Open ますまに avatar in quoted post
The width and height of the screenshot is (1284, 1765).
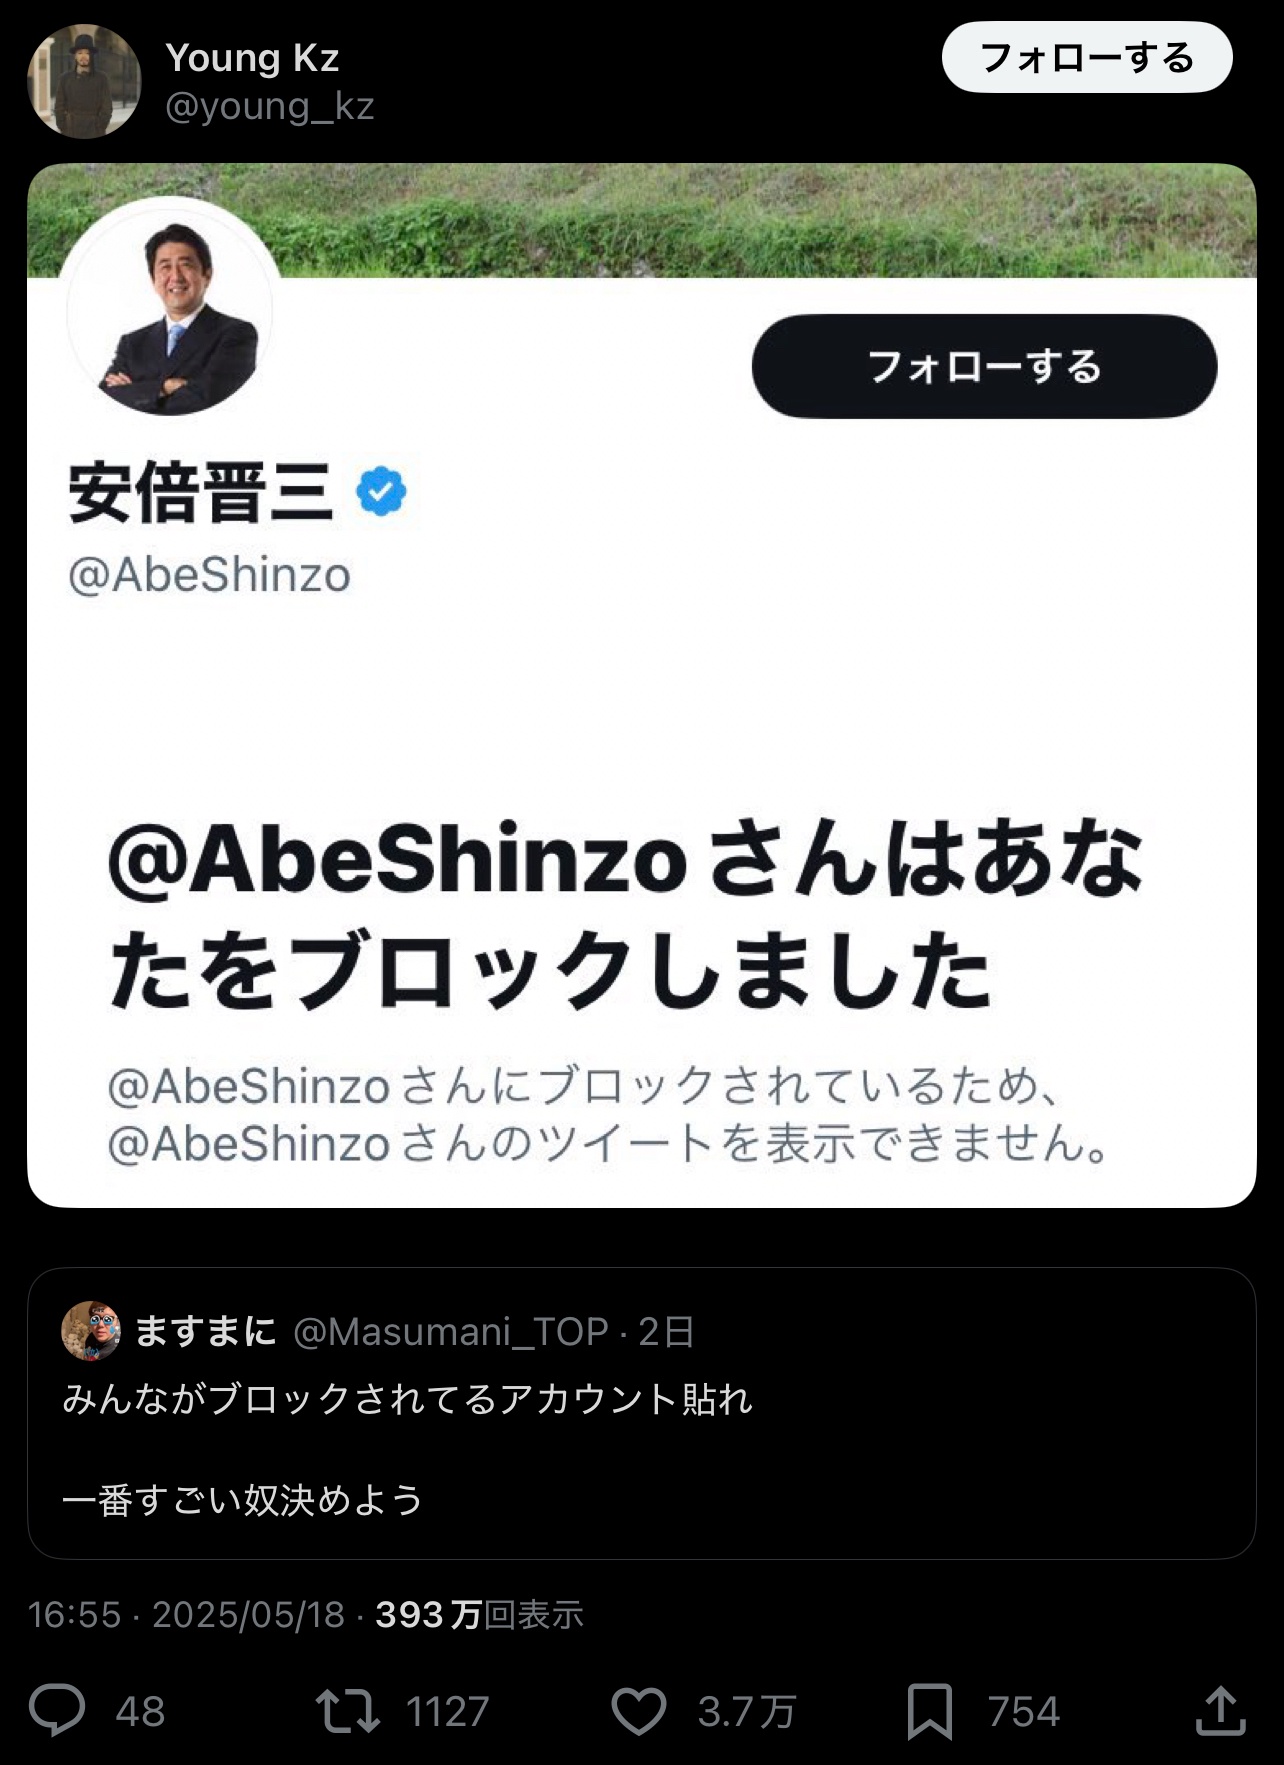coord(91,1330)
